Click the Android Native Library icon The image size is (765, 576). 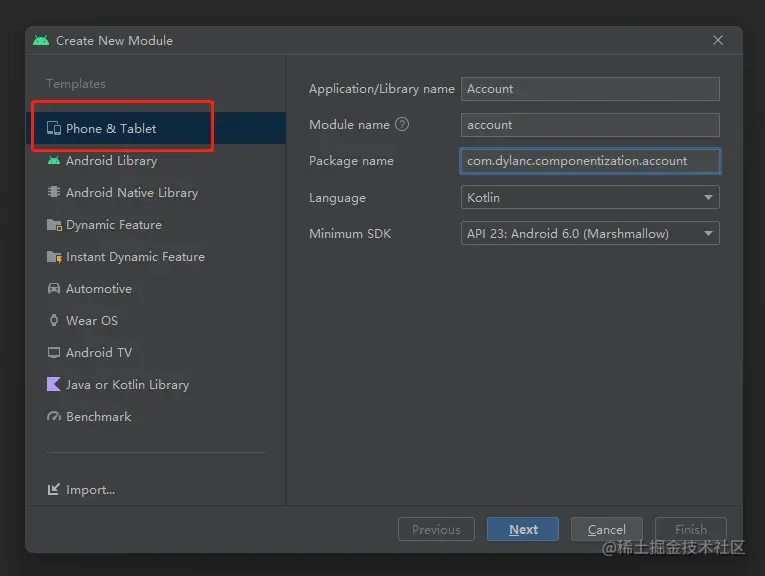coord(54,193)
